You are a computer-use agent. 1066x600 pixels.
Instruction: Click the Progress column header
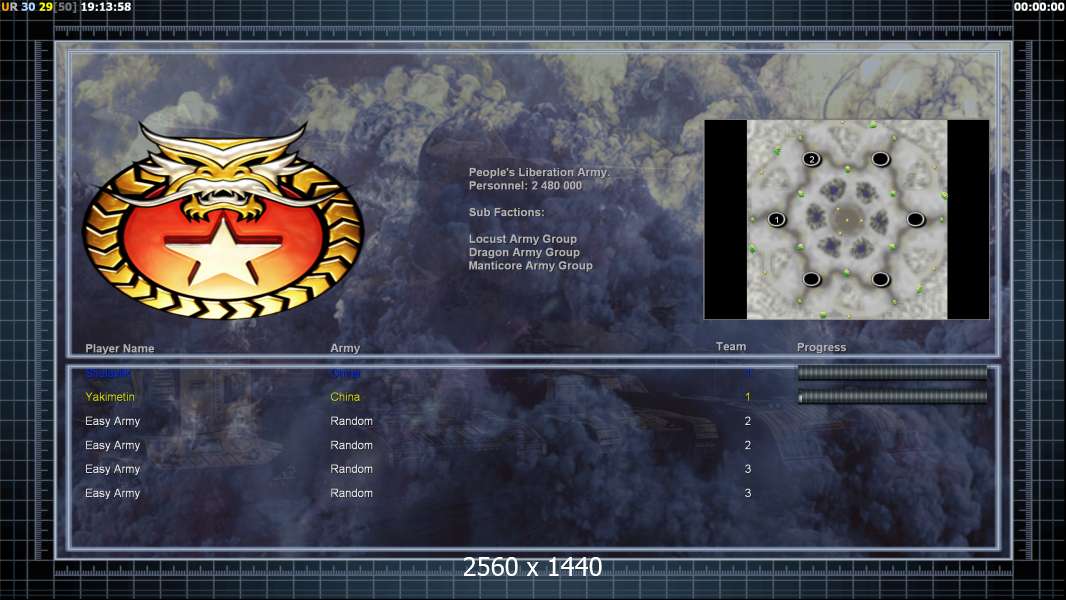821,347
